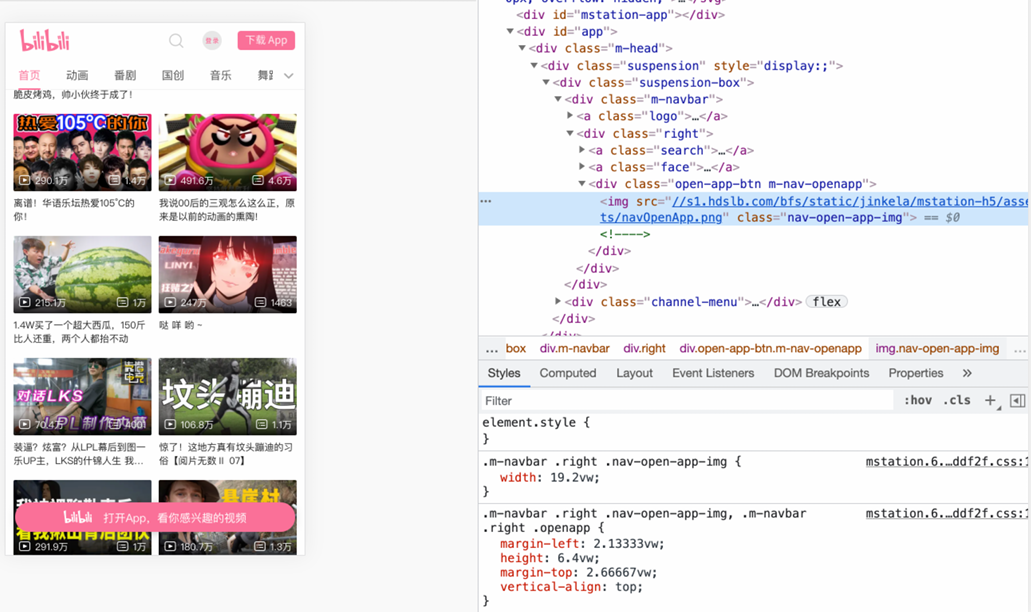This screenshot has height=612, width=1031.
Task: Select the div id="mstation-app" element line
Action: click(621, 14)
